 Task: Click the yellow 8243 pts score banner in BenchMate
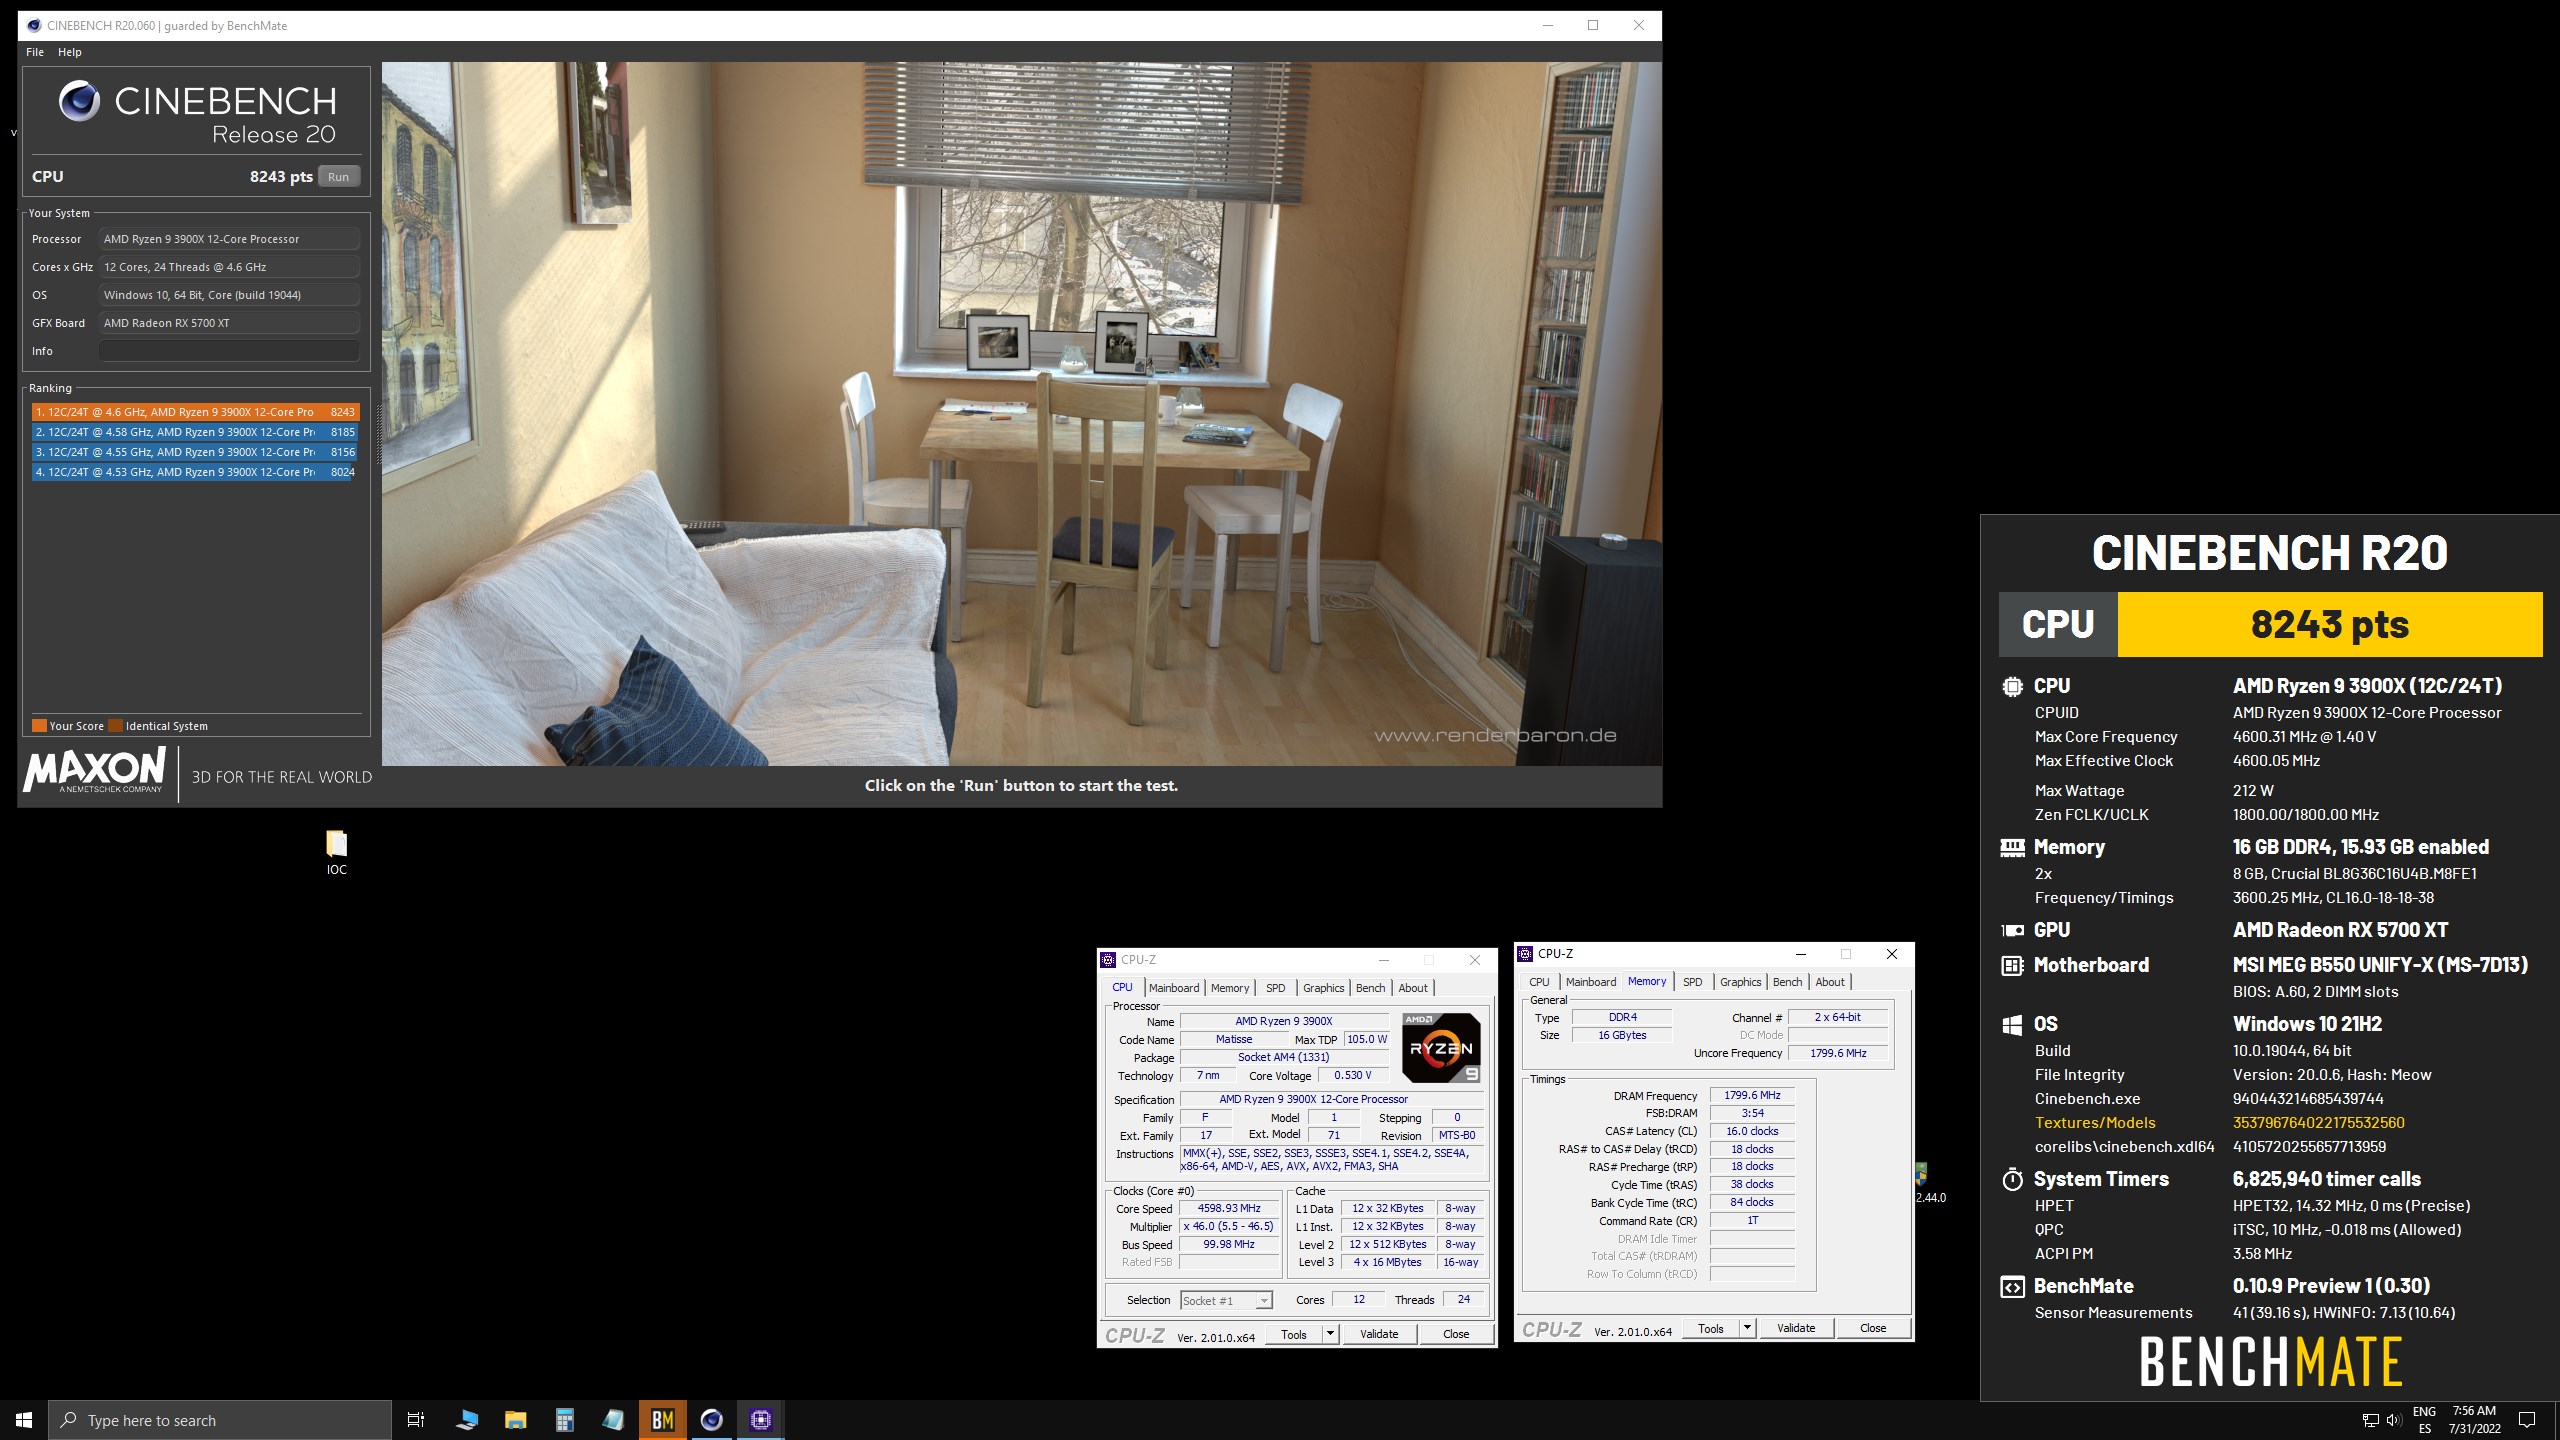pyautogui.click(x=2329, y=624)
